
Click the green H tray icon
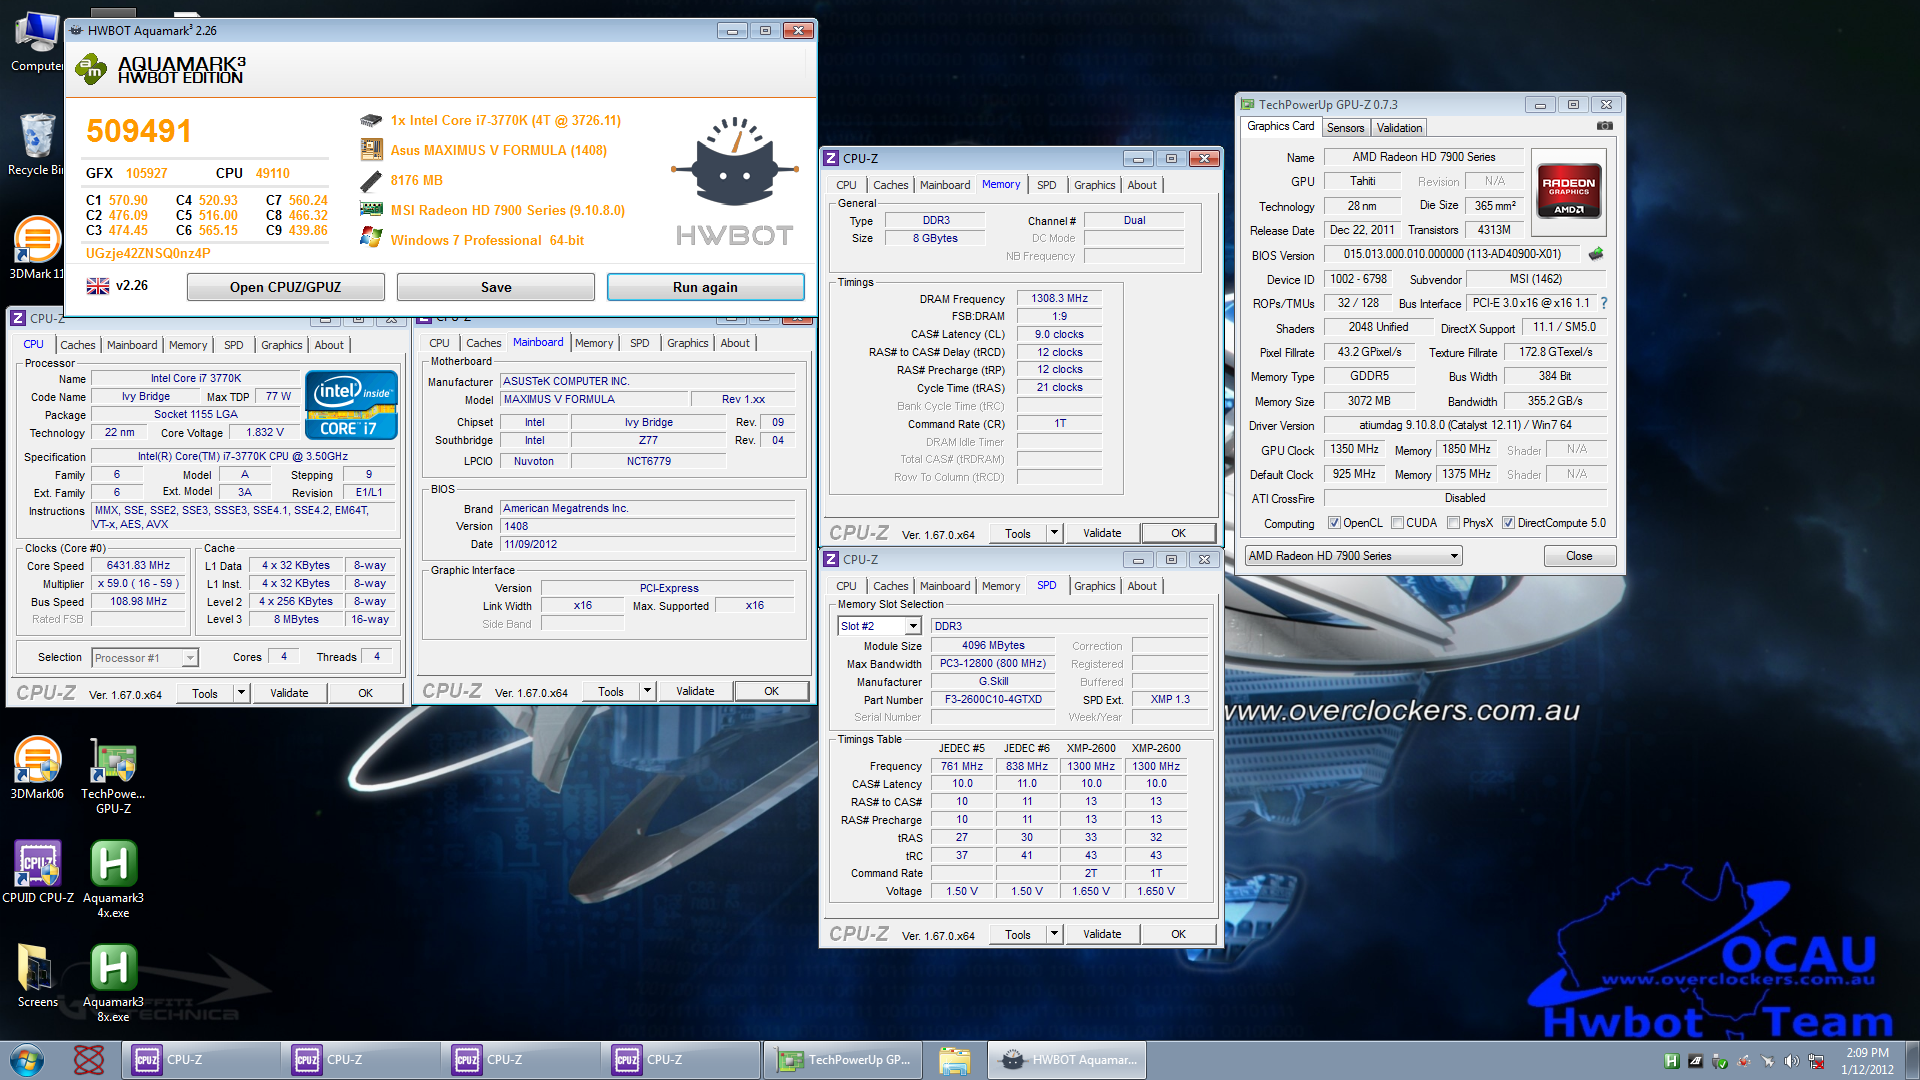(1671, 1061)
